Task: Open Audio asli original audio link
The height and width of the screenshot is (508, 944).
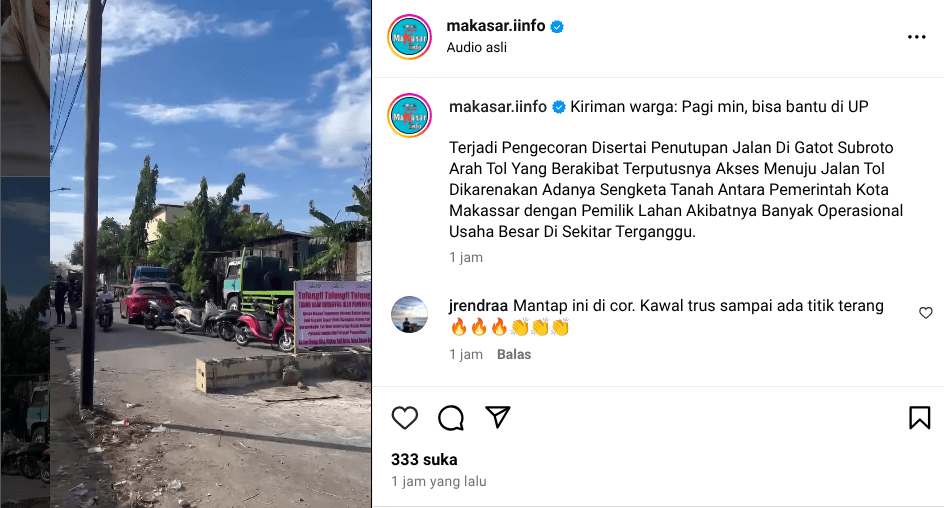Action: [476, 48]
